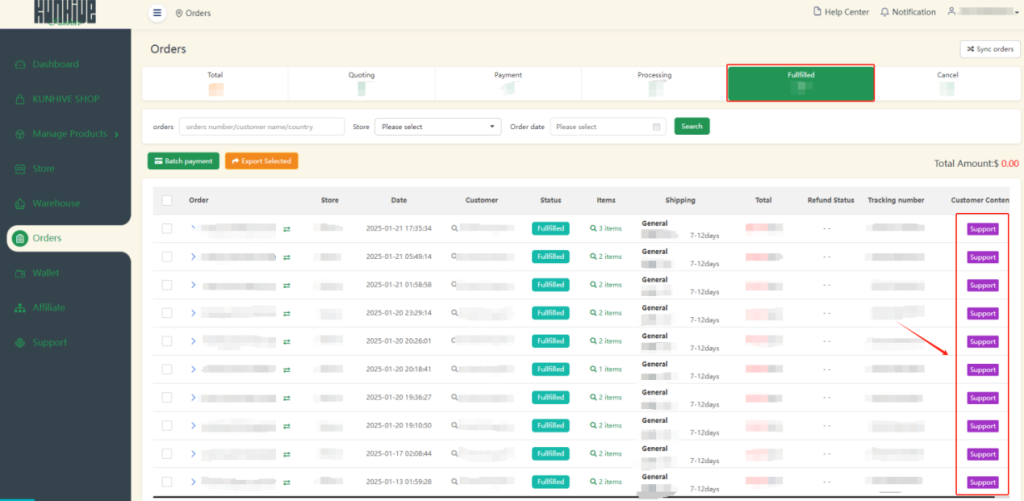Open KUNHIVE SHOP in the sidebar
The height and width of the screenshot is (501, 1024).
coord(65,99)
